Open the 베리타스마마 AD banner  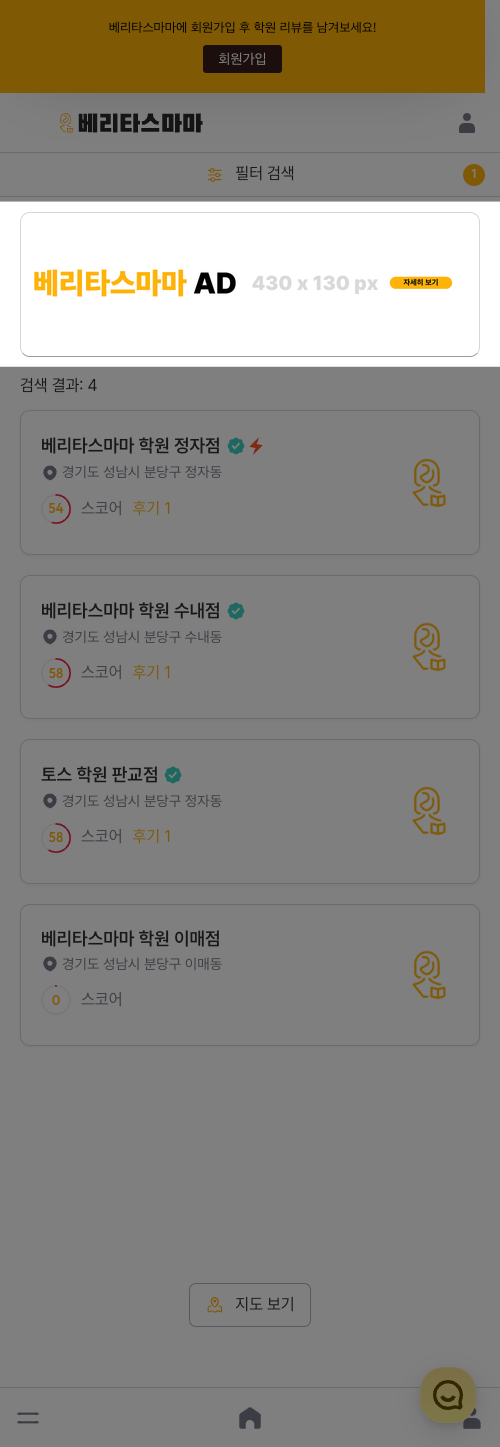(250, 284)
